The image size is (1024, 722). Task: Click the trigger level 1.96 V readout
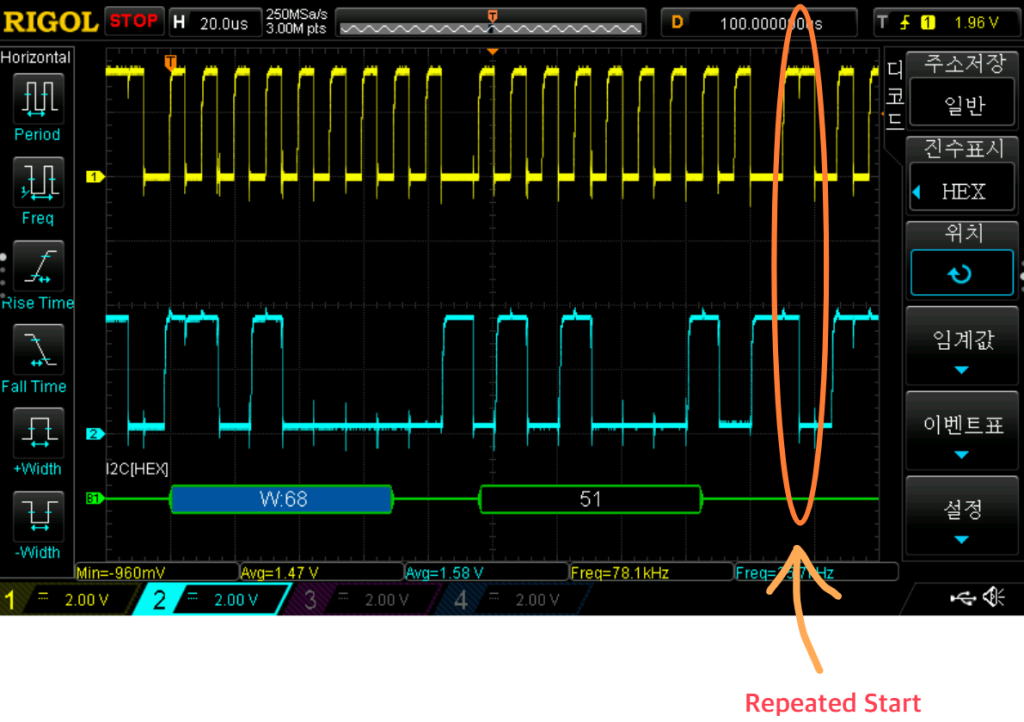coord(976,23)
